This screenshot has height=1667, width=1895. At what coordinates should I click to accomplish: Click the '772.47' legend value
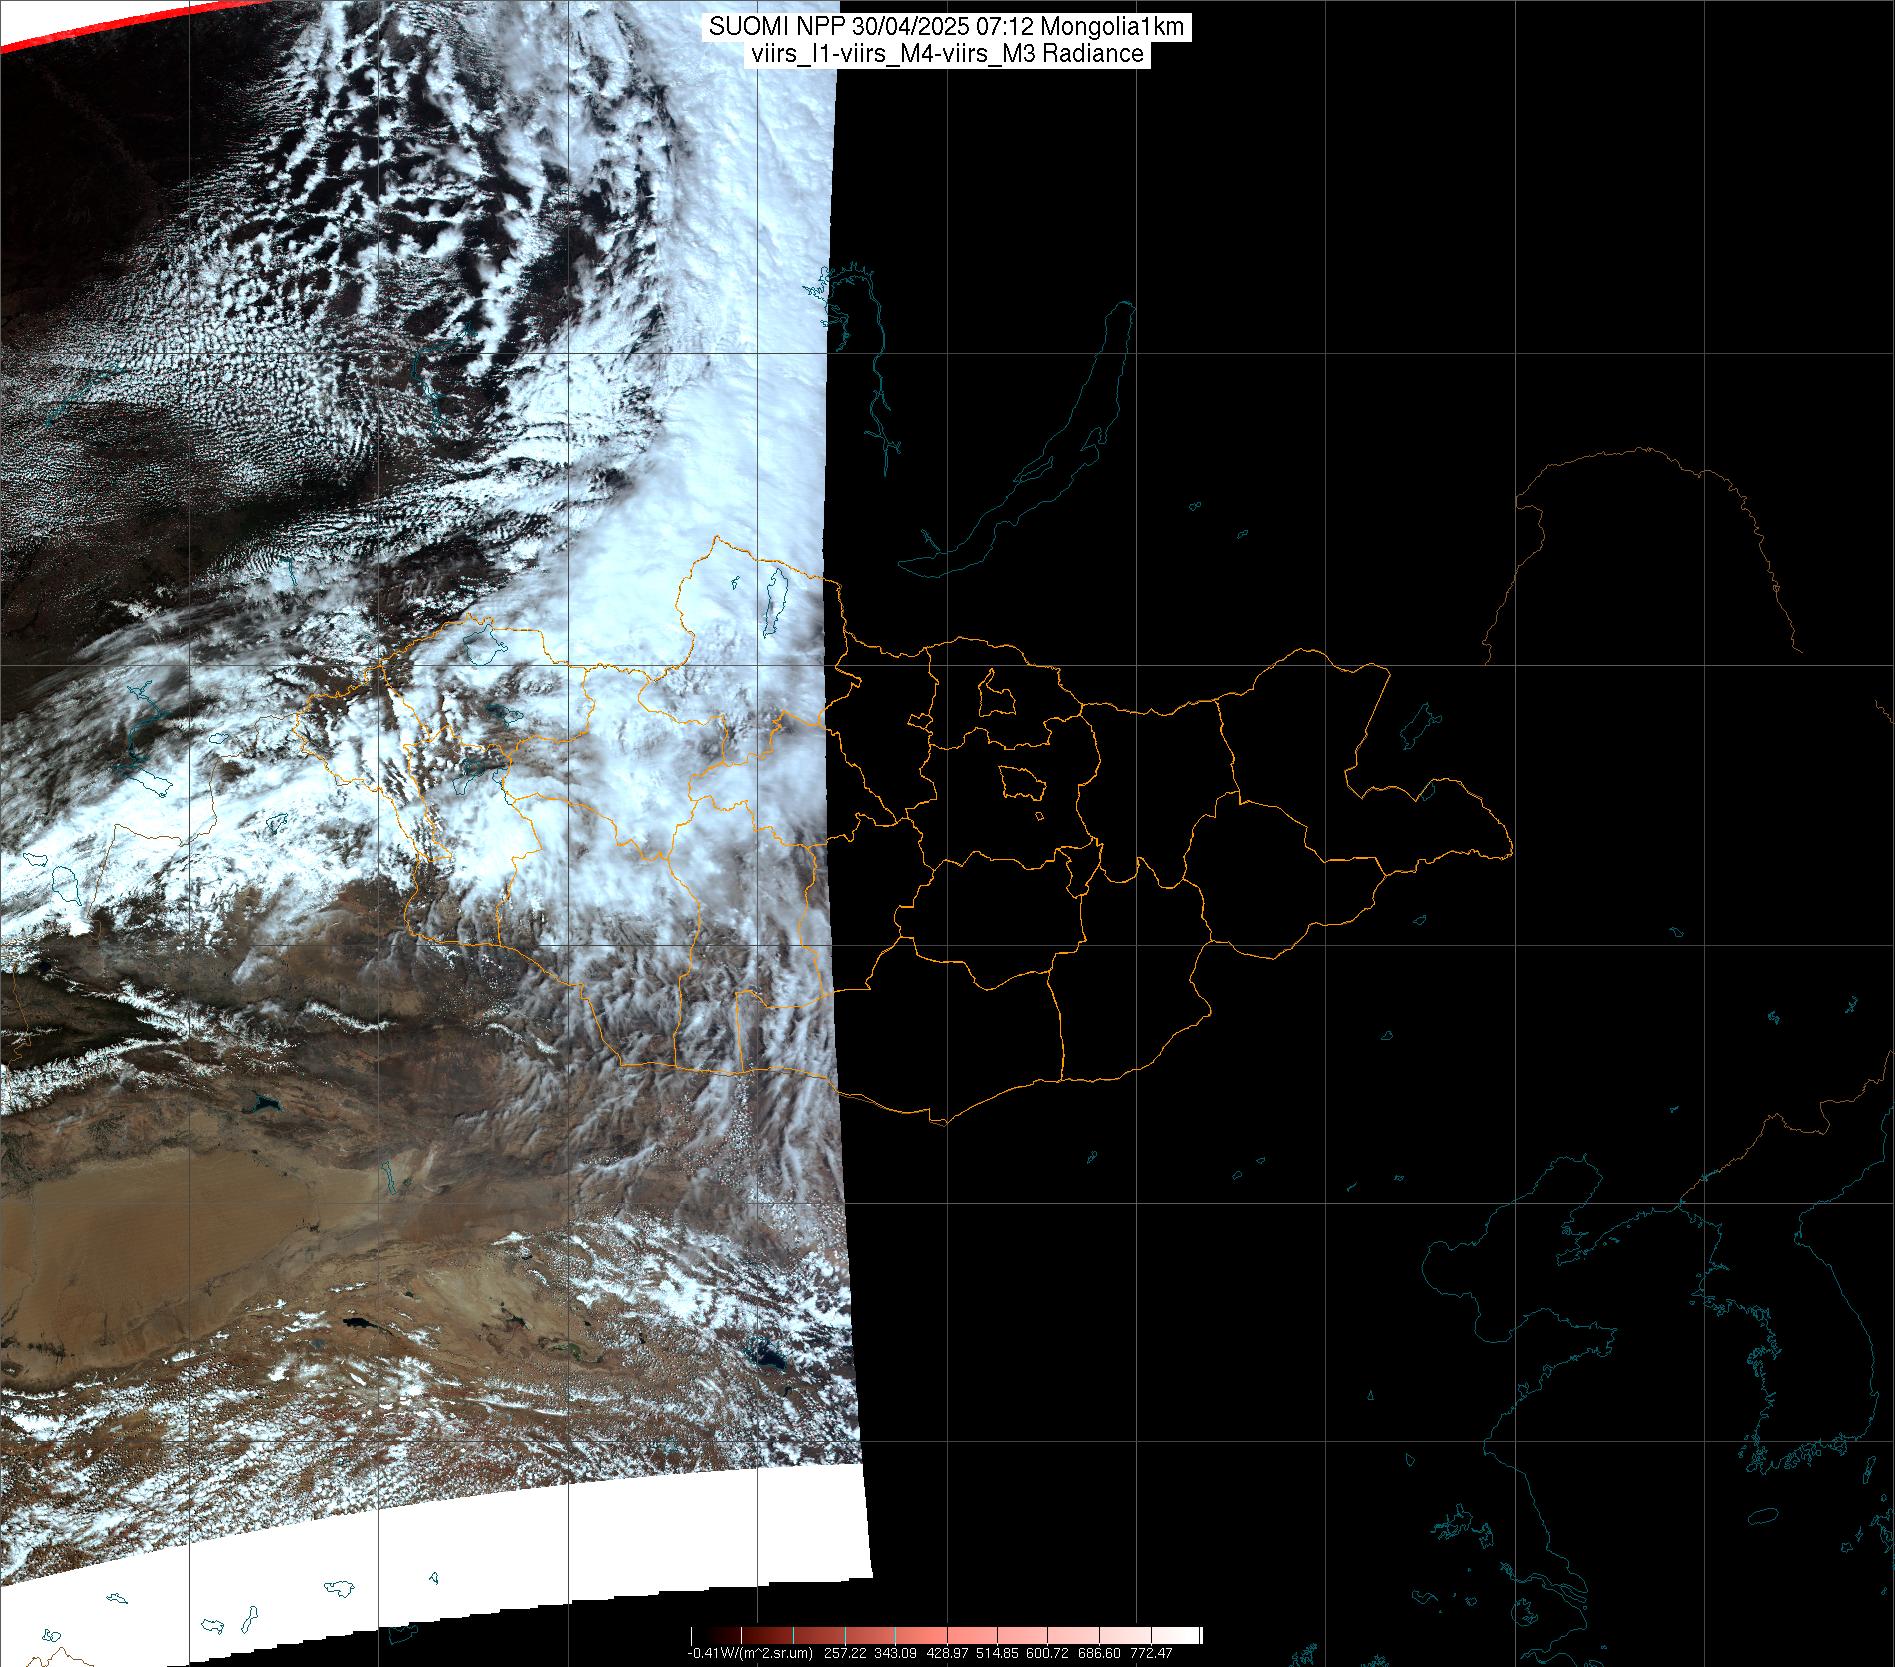click(x=1151, y=1653)
